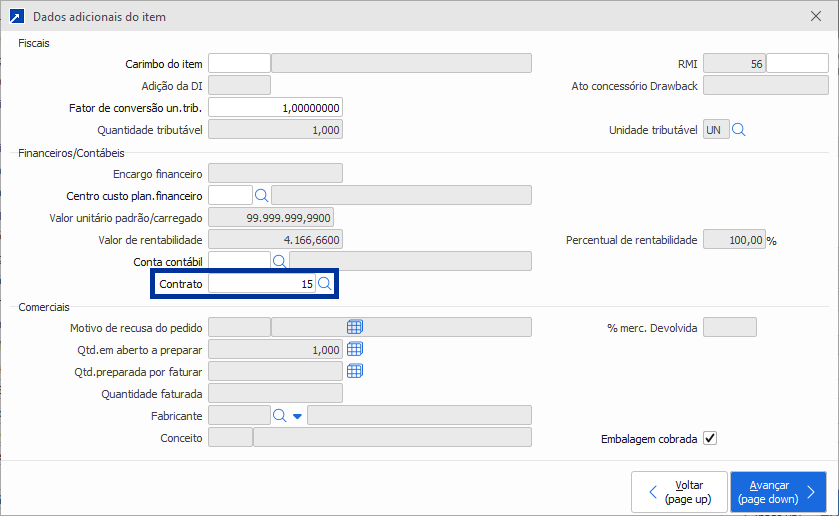
Task: Click the Carimbo do item code field
Action: coord(239,64)
